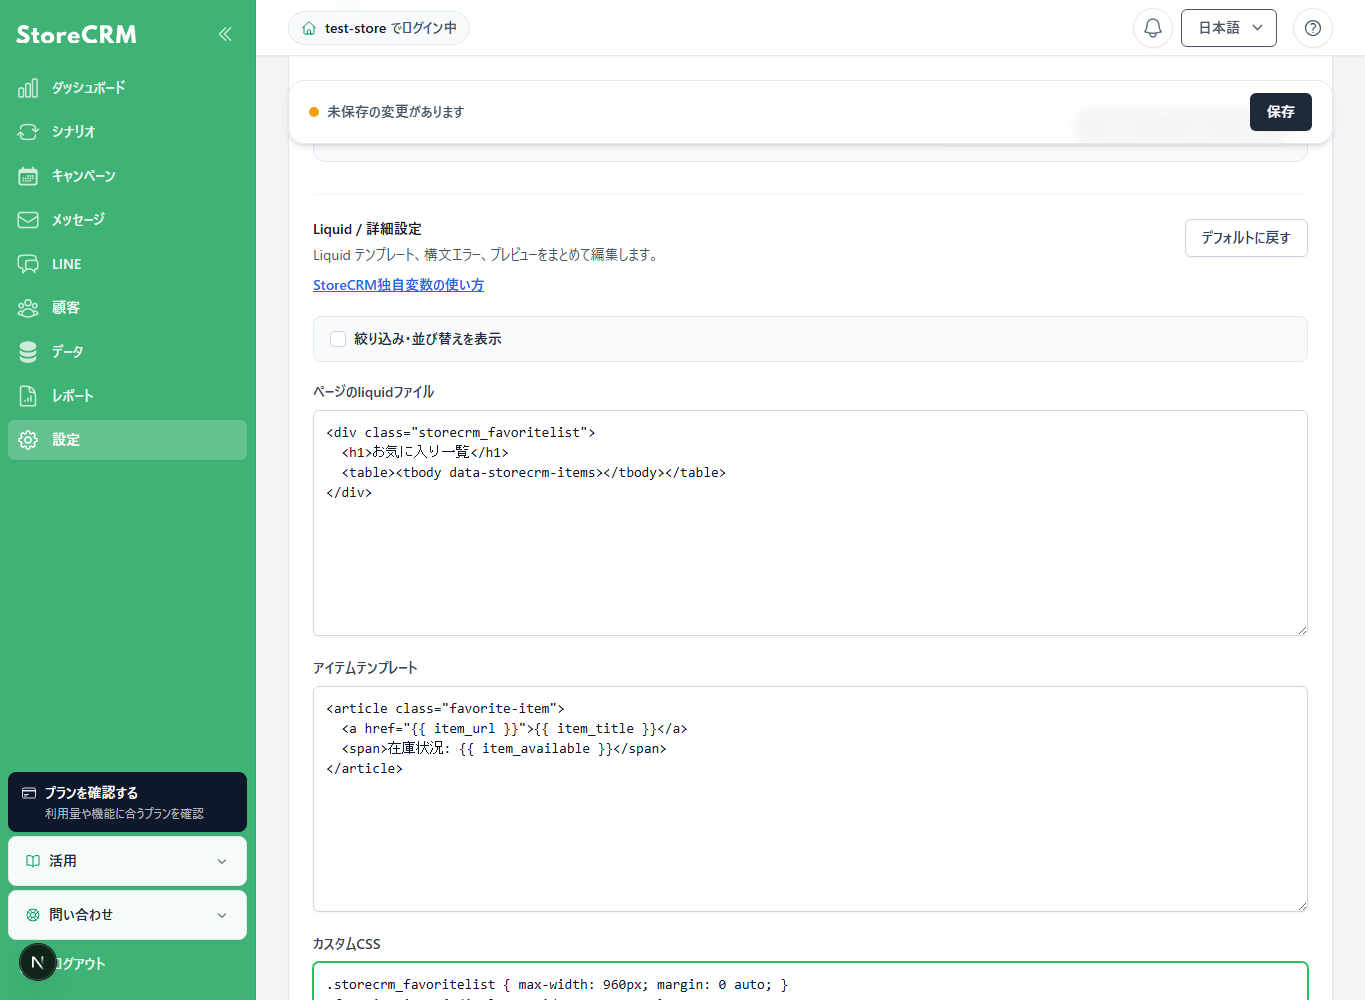
Task: Click the StoreCRM logo
Action: (x=76, y=34)
